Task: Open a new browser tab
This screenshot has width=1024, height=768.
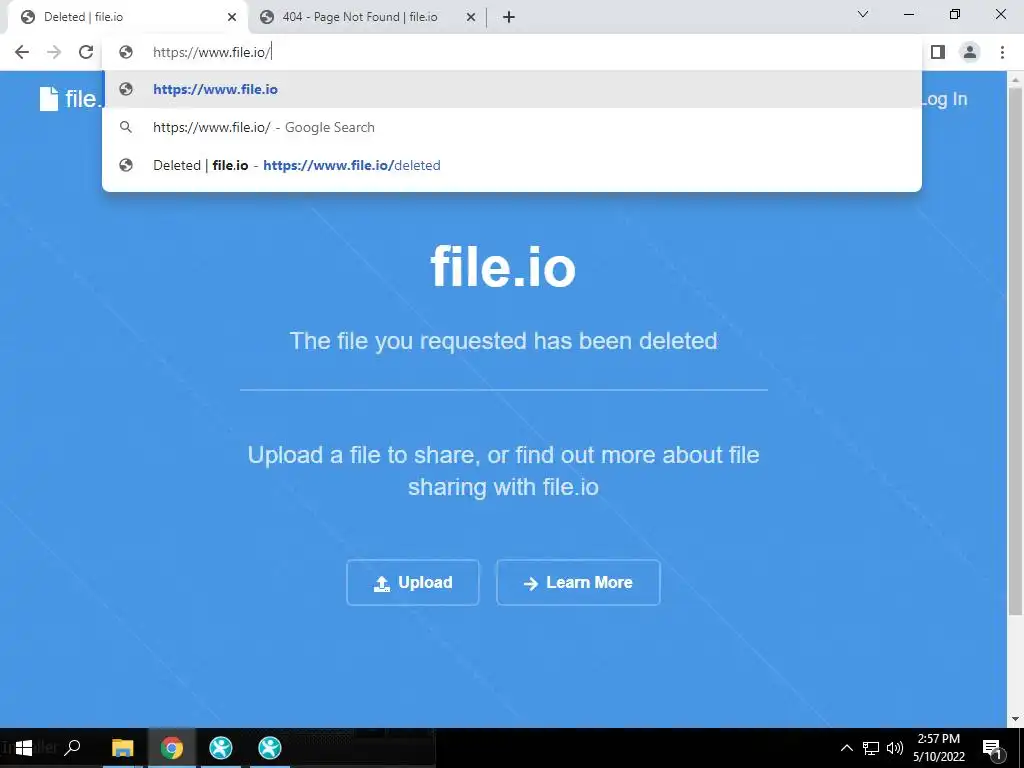Action: click(509, 18)
